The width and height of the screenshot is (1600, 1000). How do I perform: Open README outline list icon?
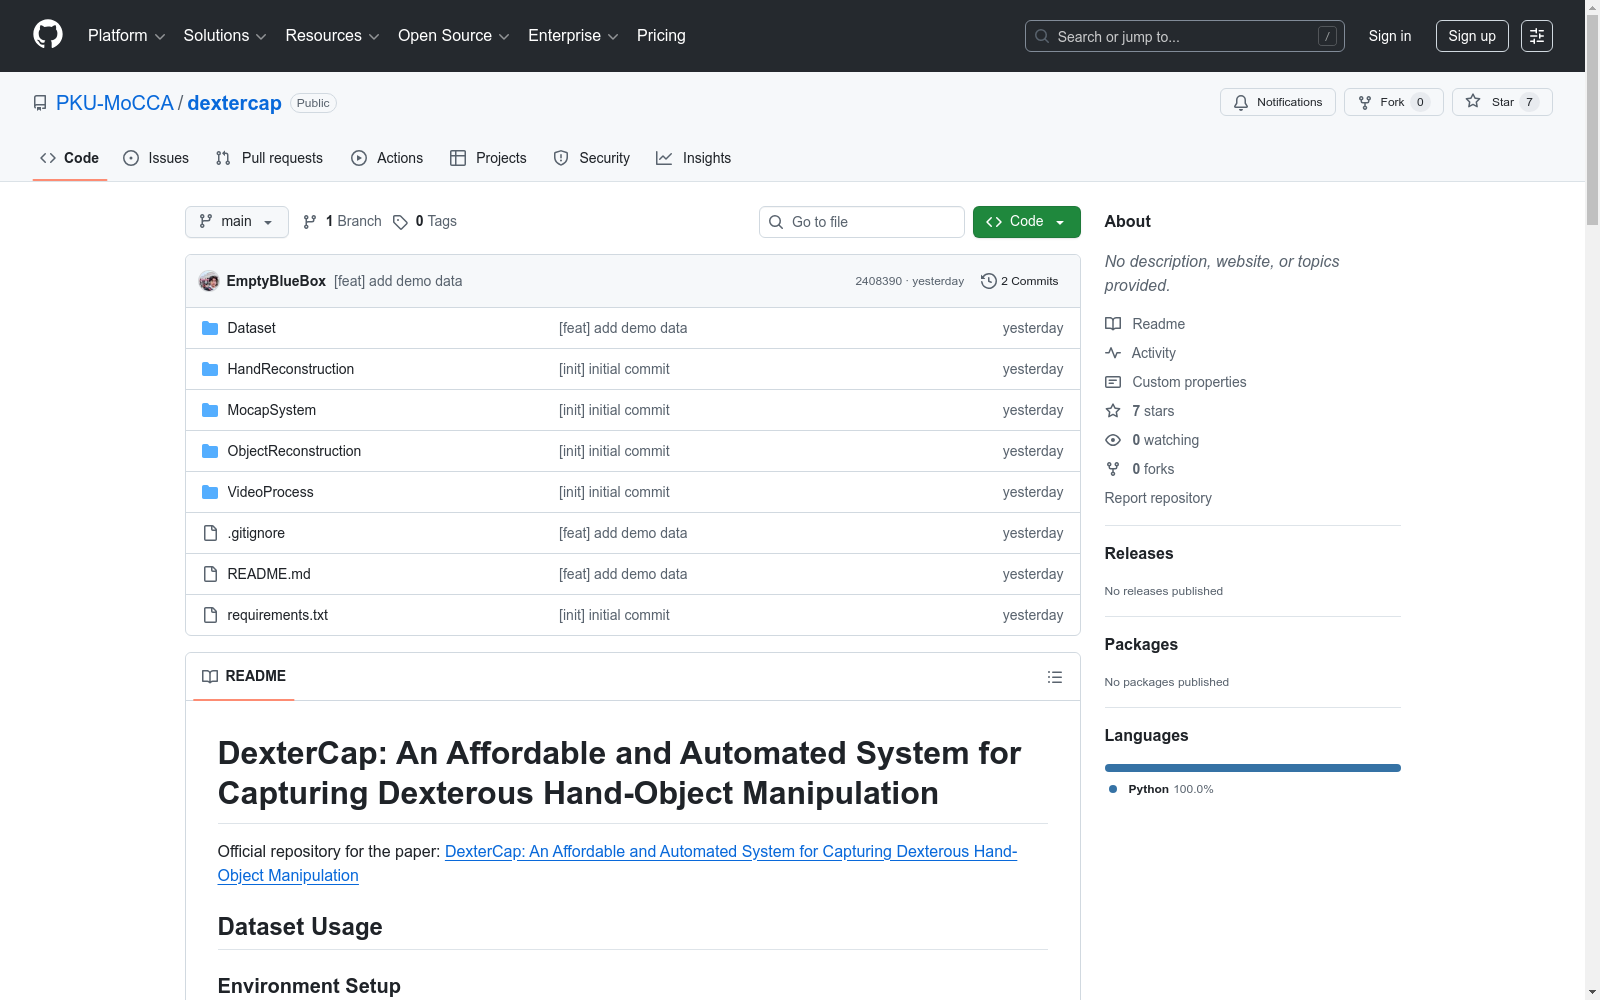1054,677
